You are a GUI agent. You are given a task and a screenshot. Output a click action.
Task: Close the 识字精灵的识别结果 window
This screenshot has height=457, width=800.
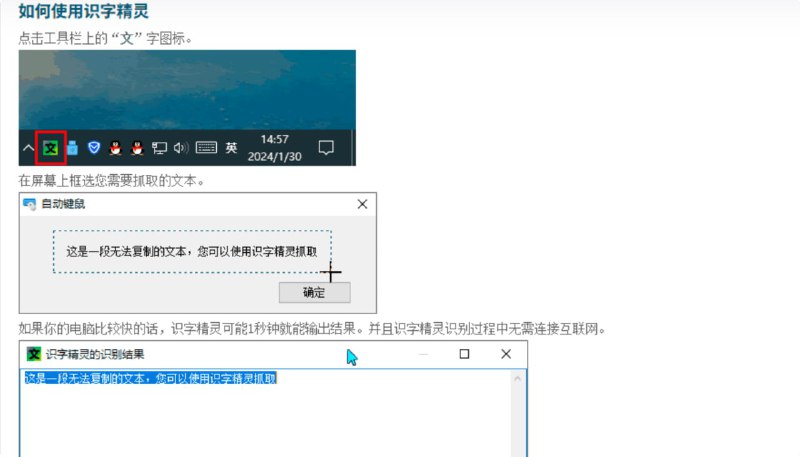pyautogui.click(x=506, y=354)
